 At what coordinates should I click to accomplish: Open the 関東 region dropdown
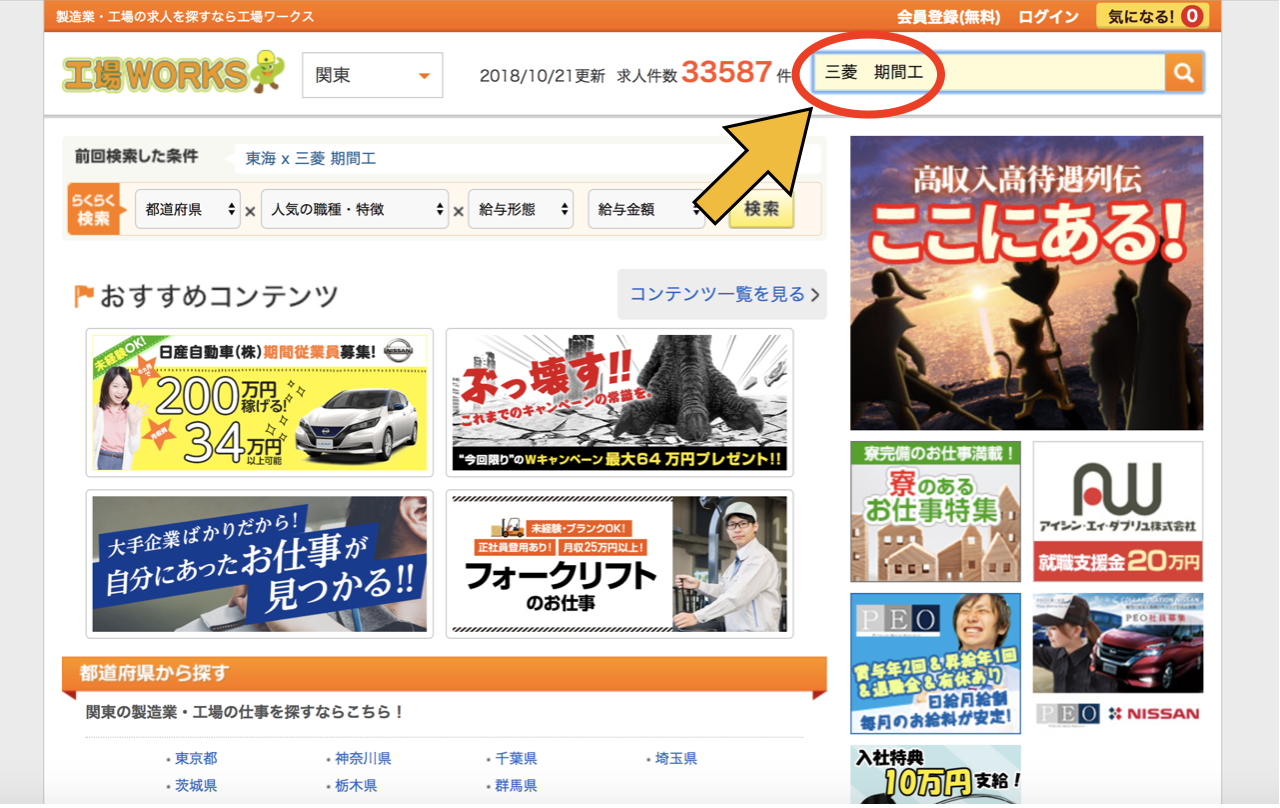coord(372,75)
